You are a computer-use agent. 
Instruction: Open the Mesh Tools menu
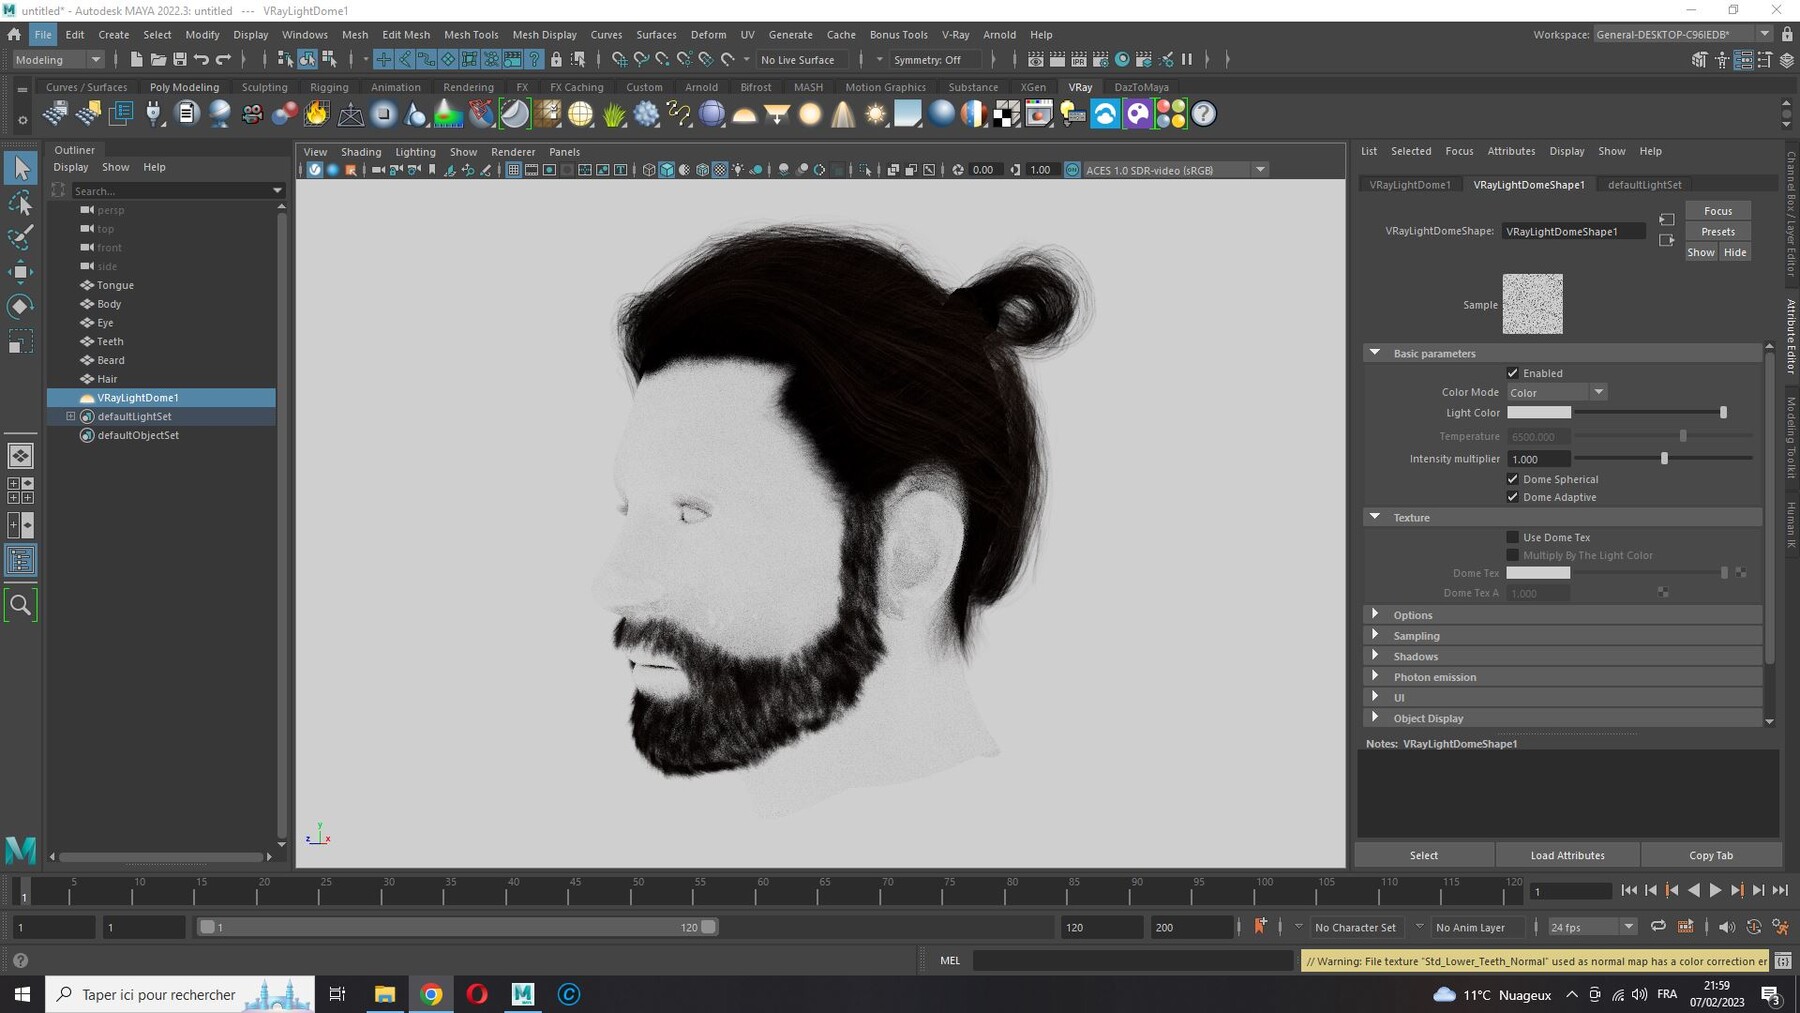pos(471,34)
